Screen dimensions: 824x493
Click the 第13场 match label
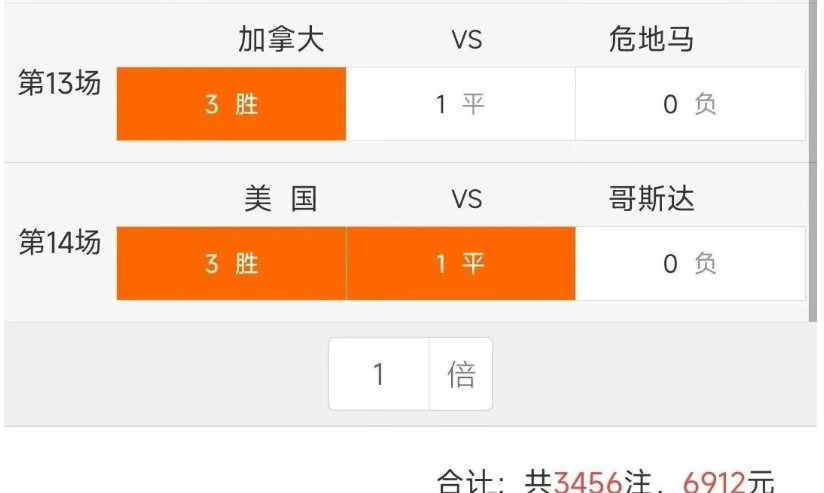60,84
